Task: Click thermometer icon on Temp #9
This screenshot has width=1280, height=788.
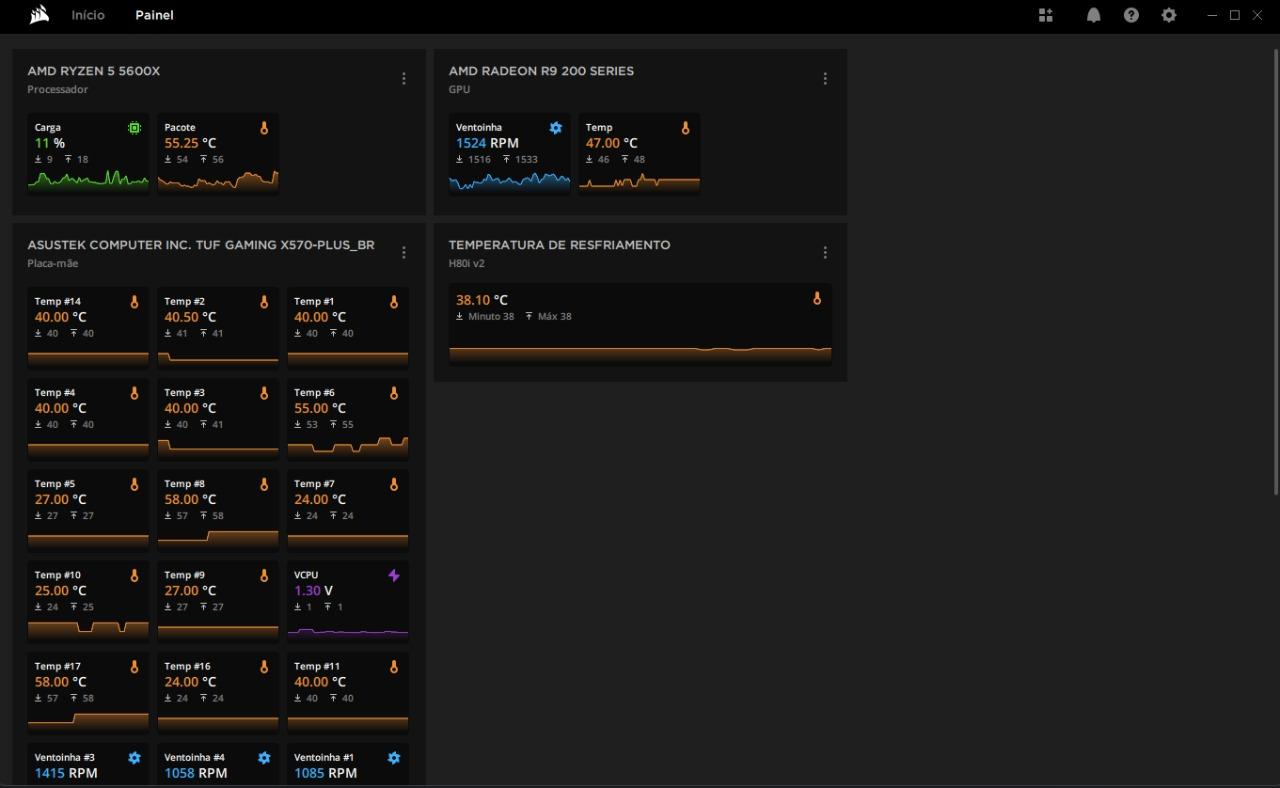Action: coord(264,576)
